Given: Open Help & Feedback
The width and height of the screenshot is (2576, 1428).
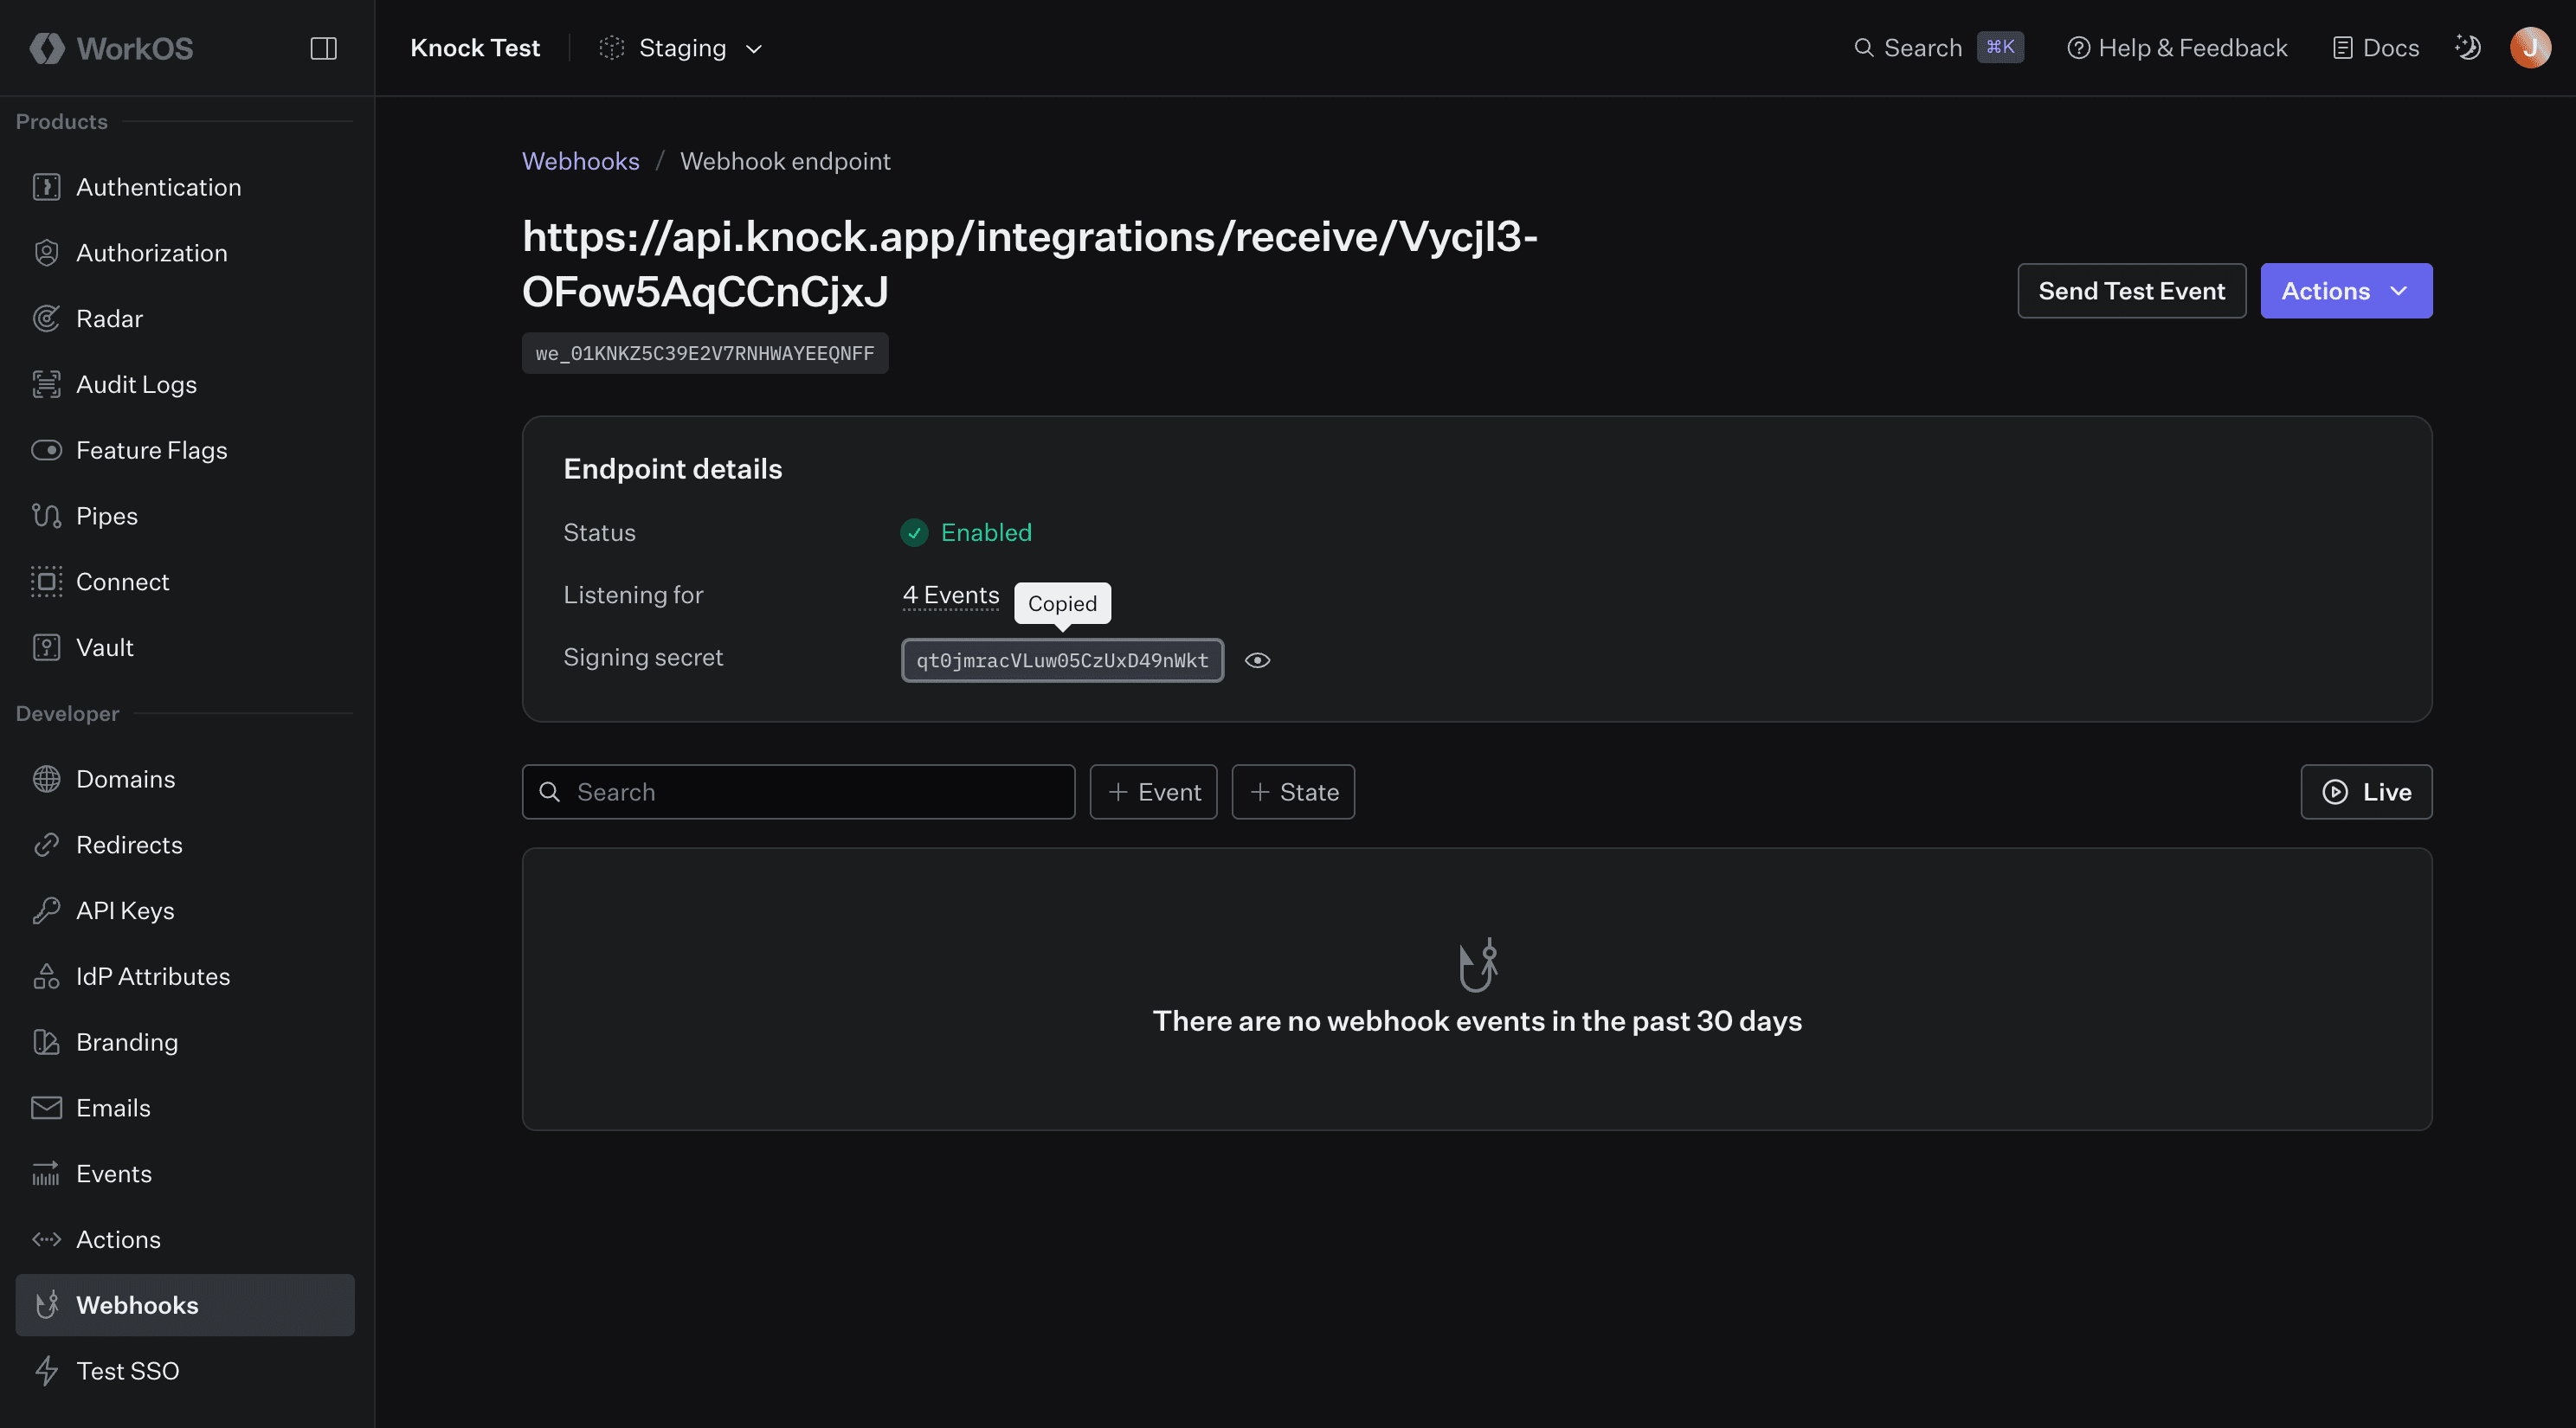Looking at the screenshot, I should pyautogui.click(x=2176, y=47).
